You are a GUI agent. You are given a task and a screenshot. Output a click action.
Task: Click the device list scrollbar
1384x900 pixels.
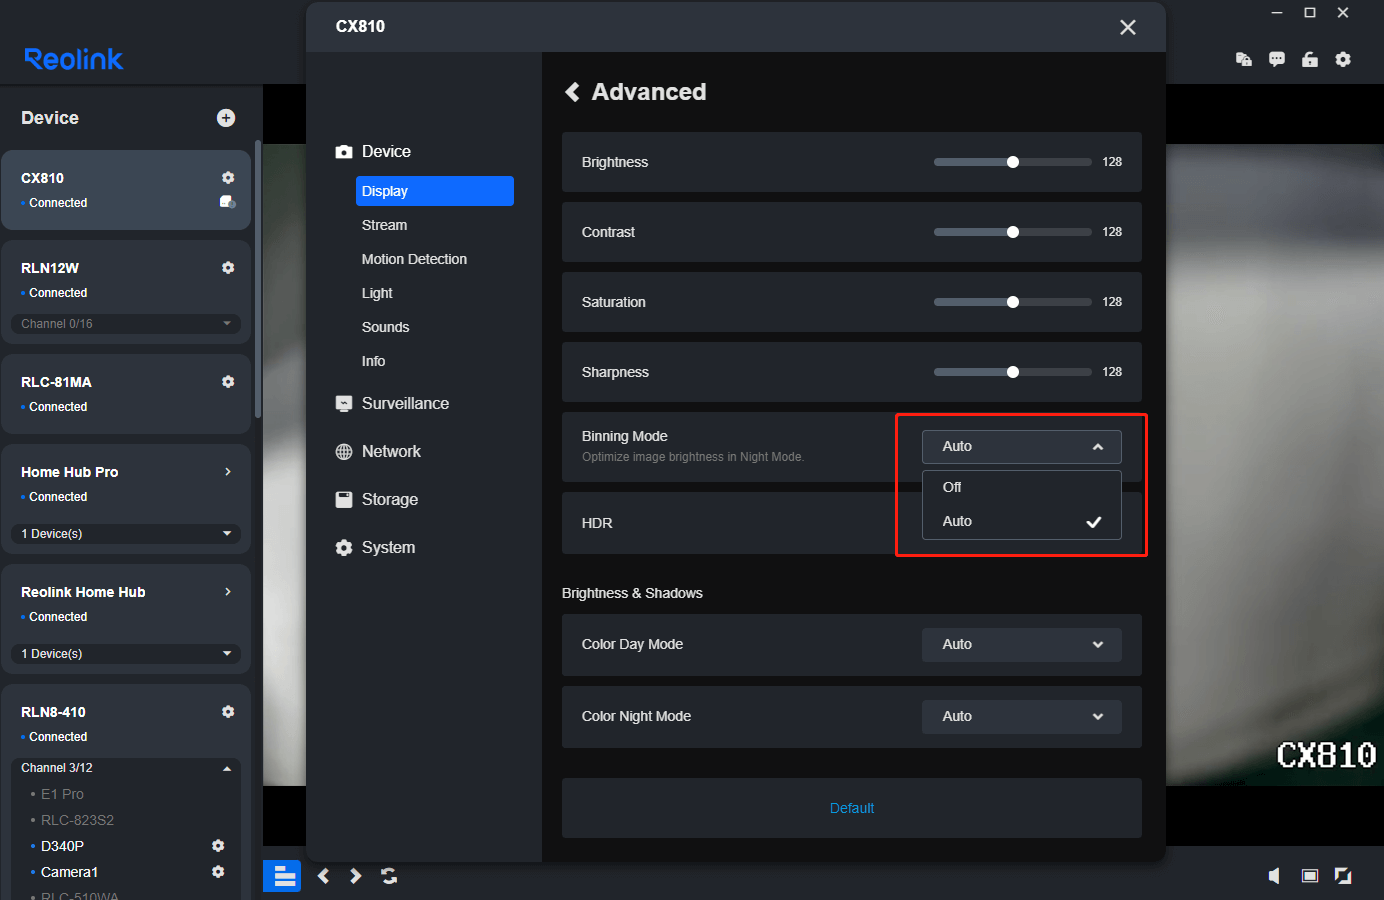(x=258, y=280)
